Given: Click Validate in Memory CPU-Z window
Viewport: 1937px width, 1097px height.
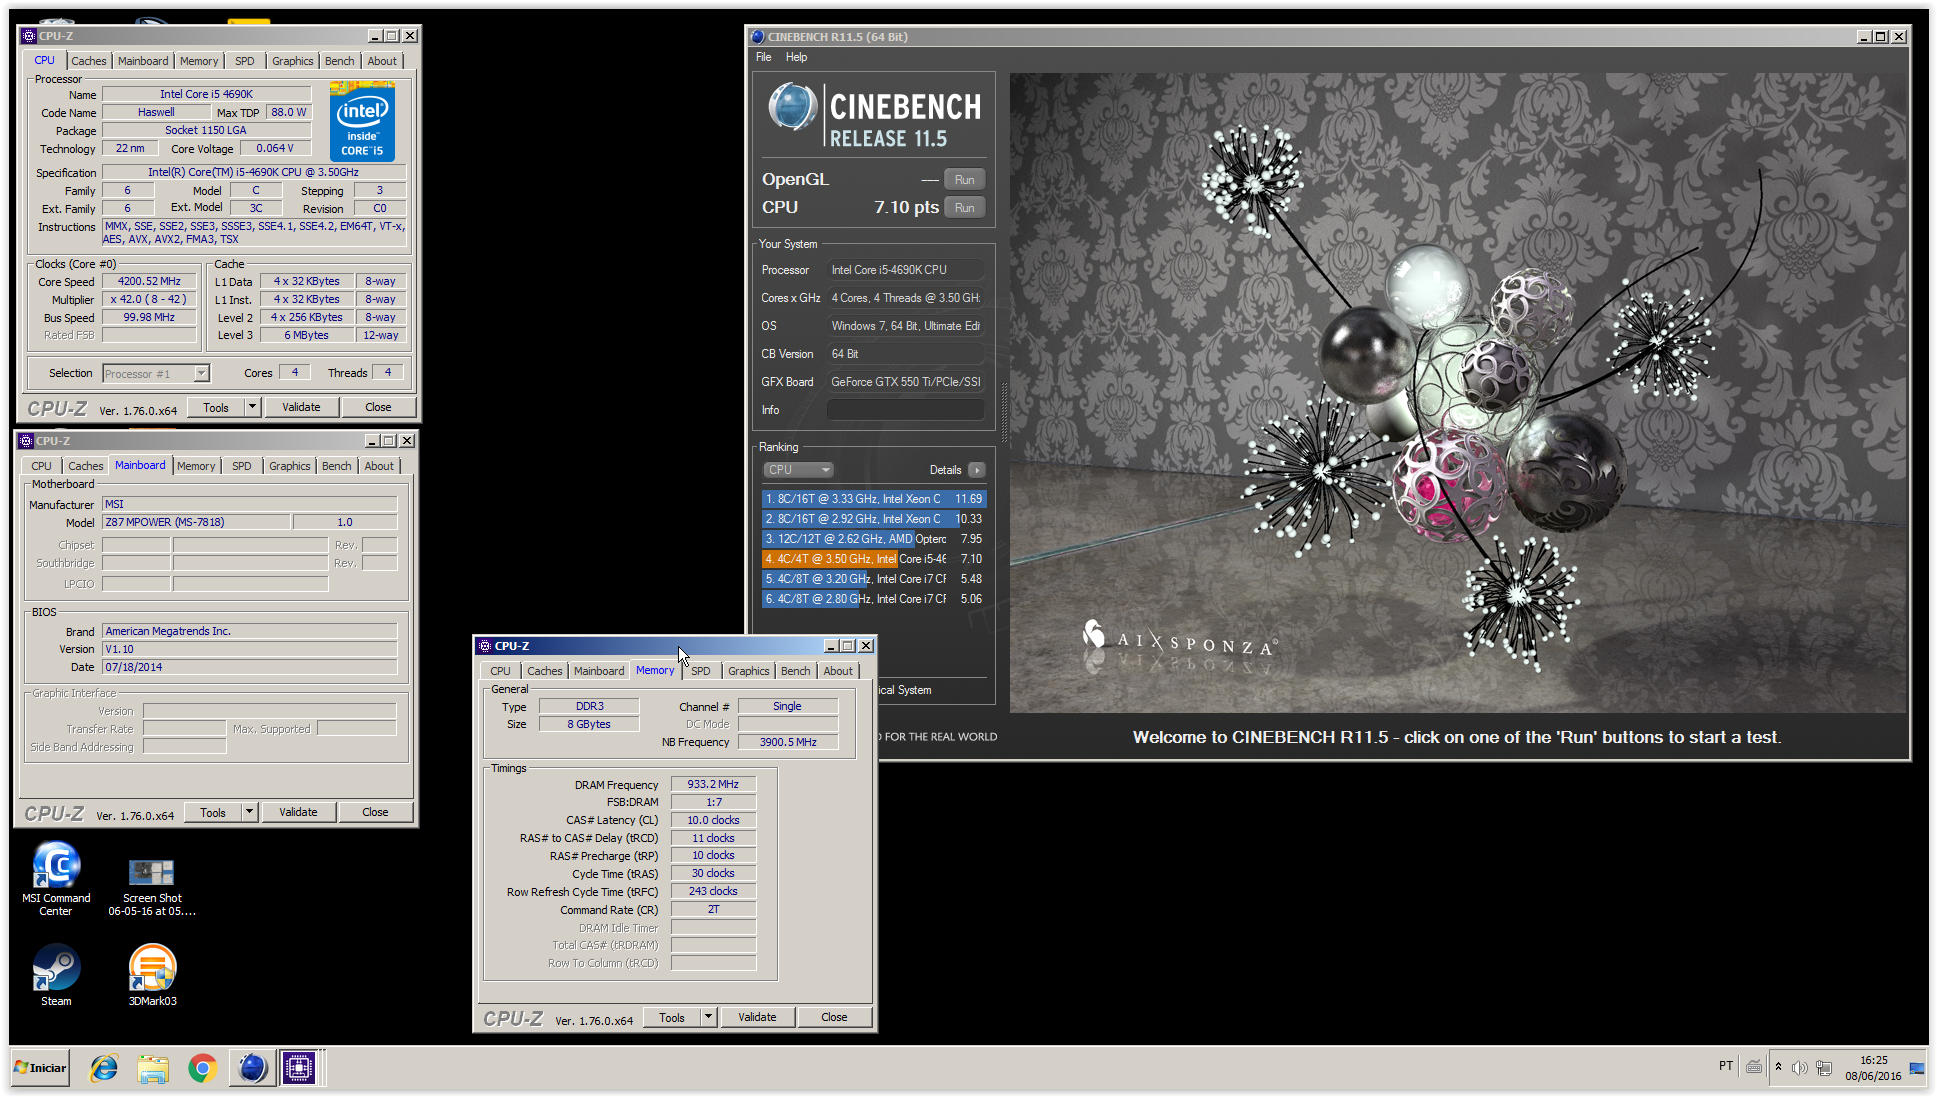Looking at the screenshot, I should click(x=757, y=1017).
